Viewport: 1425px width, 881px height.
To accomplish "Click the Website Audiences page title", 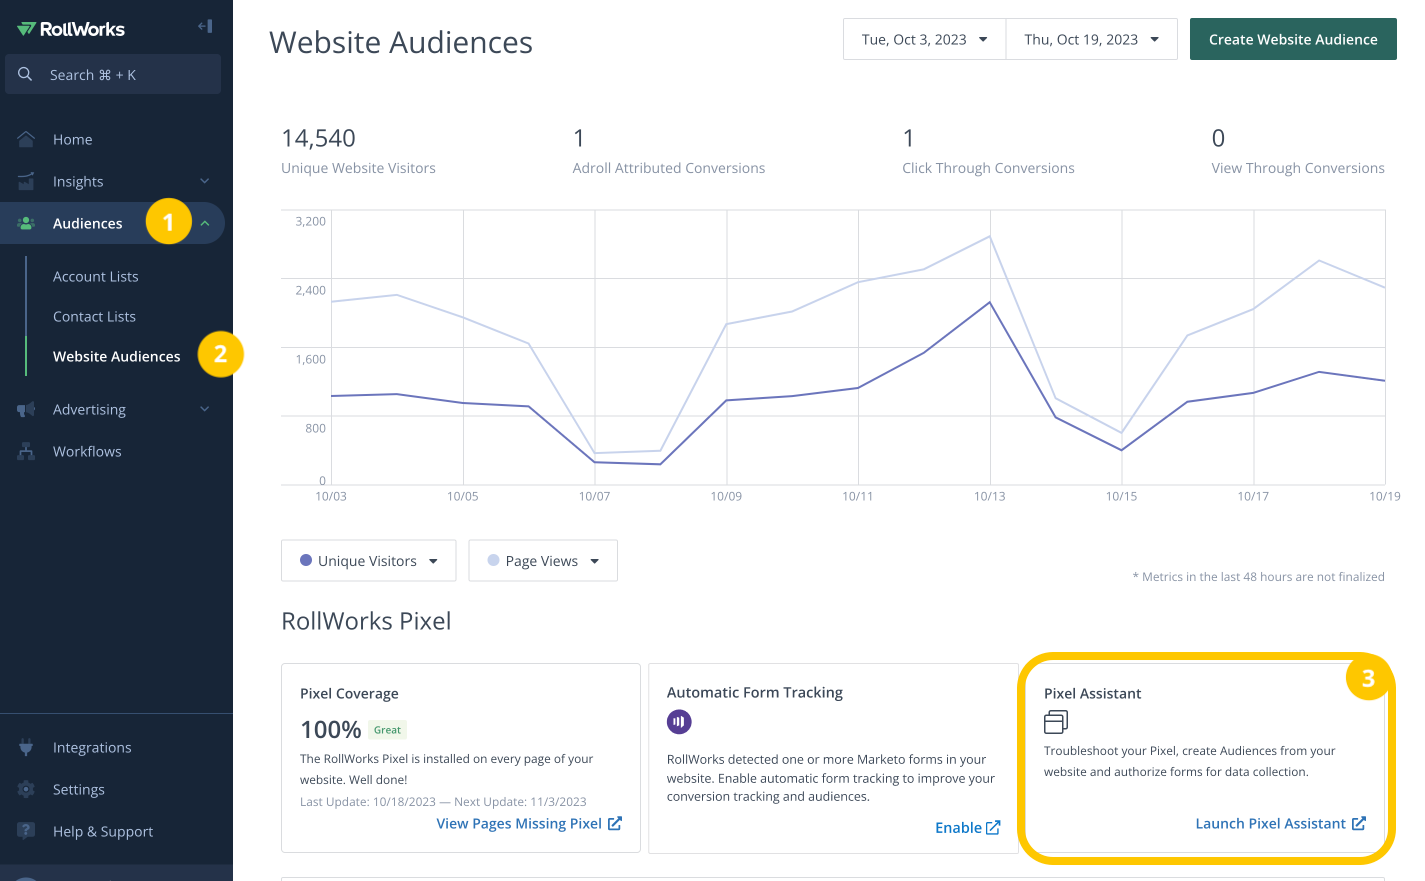I will [x=401, y=42].
